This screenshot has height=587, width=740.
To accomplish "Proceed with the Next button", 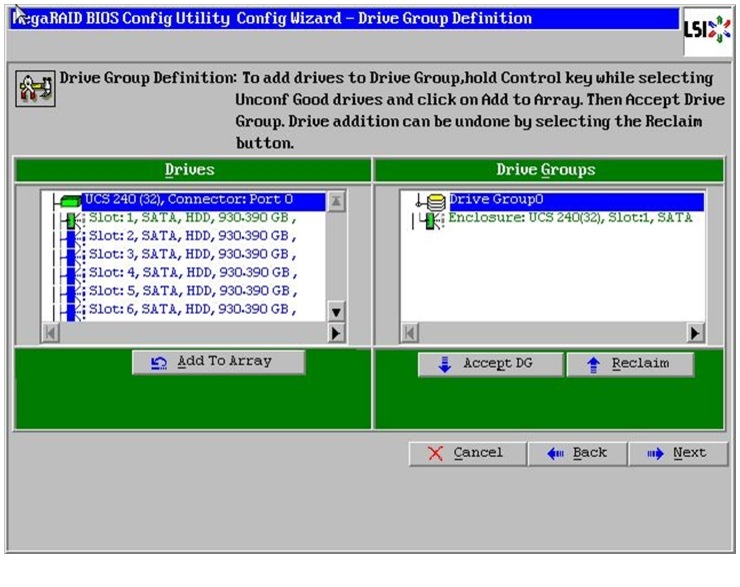I will (x=678, y=454).
